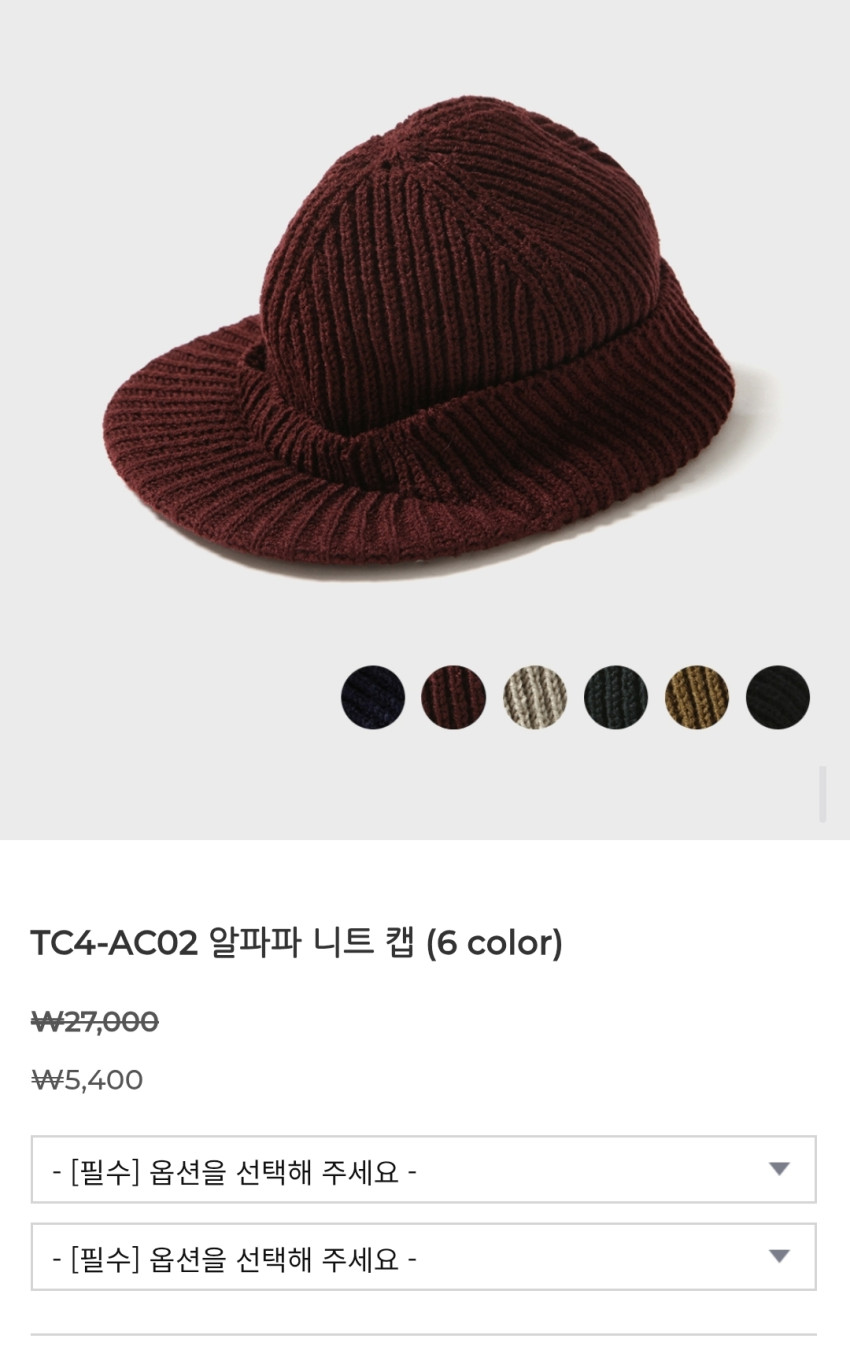
Task: Click the struck-through ₩27,000 original price
Action: coord(95,1022)
